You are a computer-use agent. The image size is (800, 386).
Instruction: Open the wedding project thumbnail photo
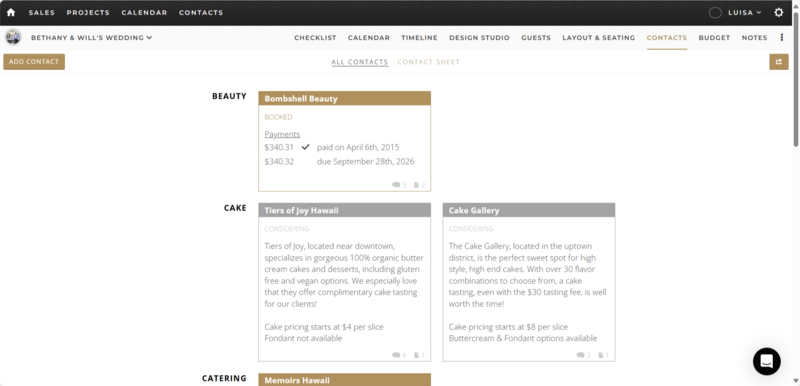(13, 37)
